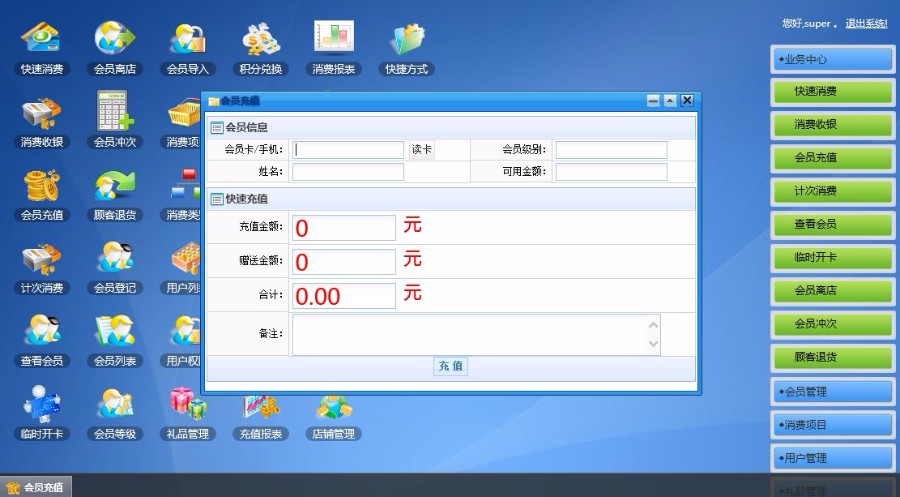
Task: Expand the 消费项目 sidebar section
Action: [832, 425]
